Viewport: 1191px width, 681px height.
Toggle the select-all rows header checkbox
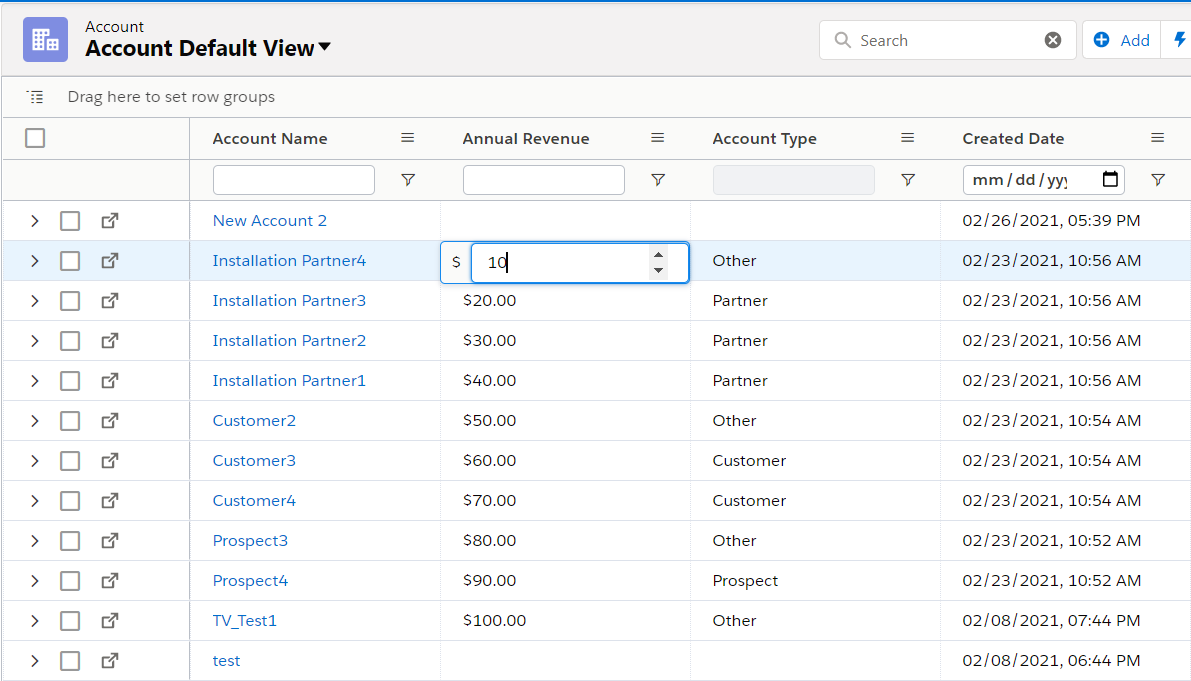(x=35, y=138)
